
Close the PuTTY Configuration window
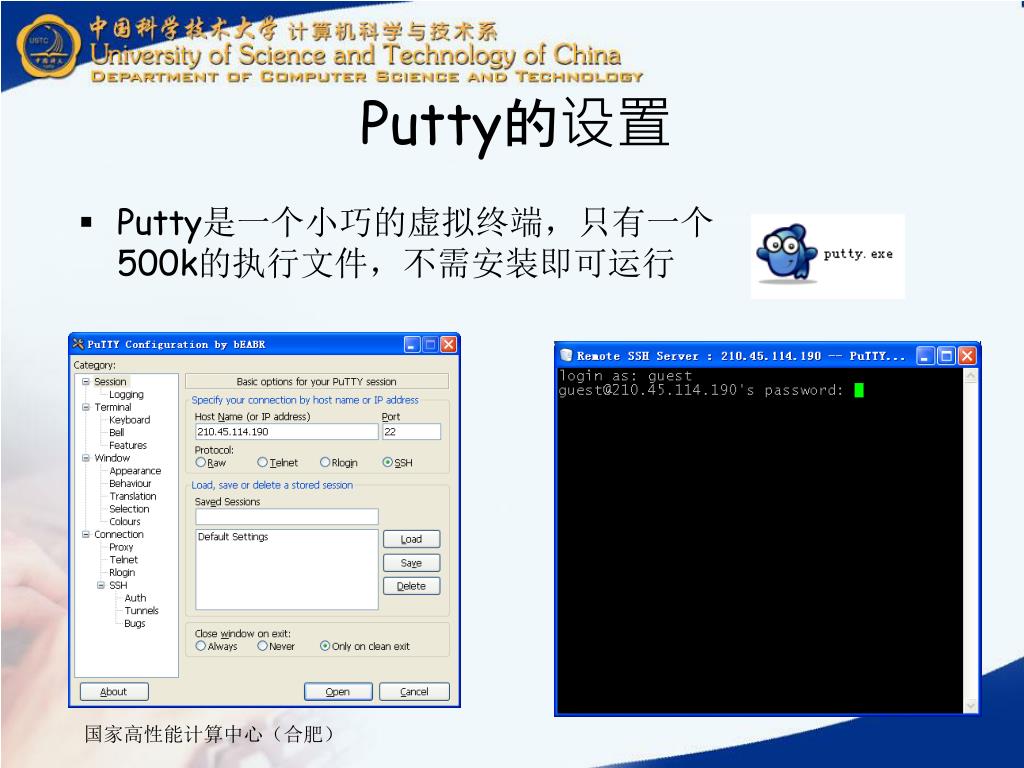click(x=448, y=344)
